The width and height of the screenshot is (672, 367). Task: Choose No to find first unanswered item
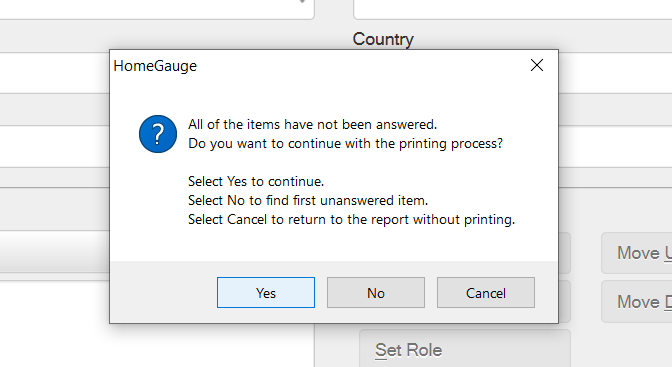(x=376, y=292)
